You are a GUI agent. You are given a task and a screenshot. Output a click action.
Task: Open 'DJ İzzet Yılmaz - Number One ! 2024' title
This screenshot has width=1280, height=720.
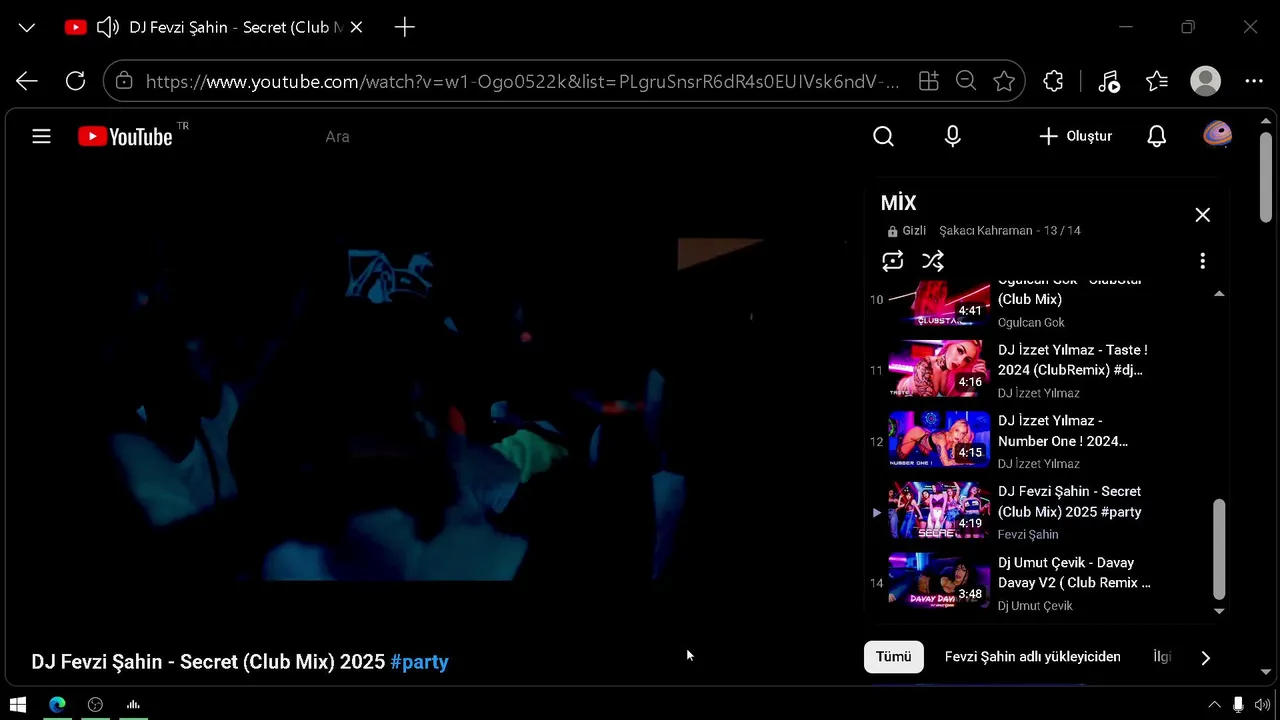1063,431
